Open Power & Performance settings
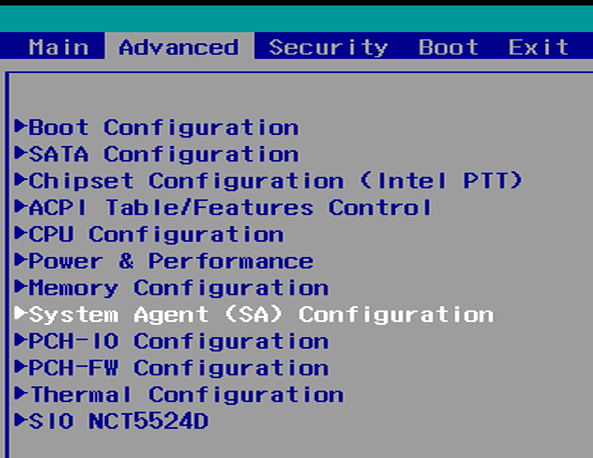The width and height of the screenshot is (593, 458). click(171, 261)
